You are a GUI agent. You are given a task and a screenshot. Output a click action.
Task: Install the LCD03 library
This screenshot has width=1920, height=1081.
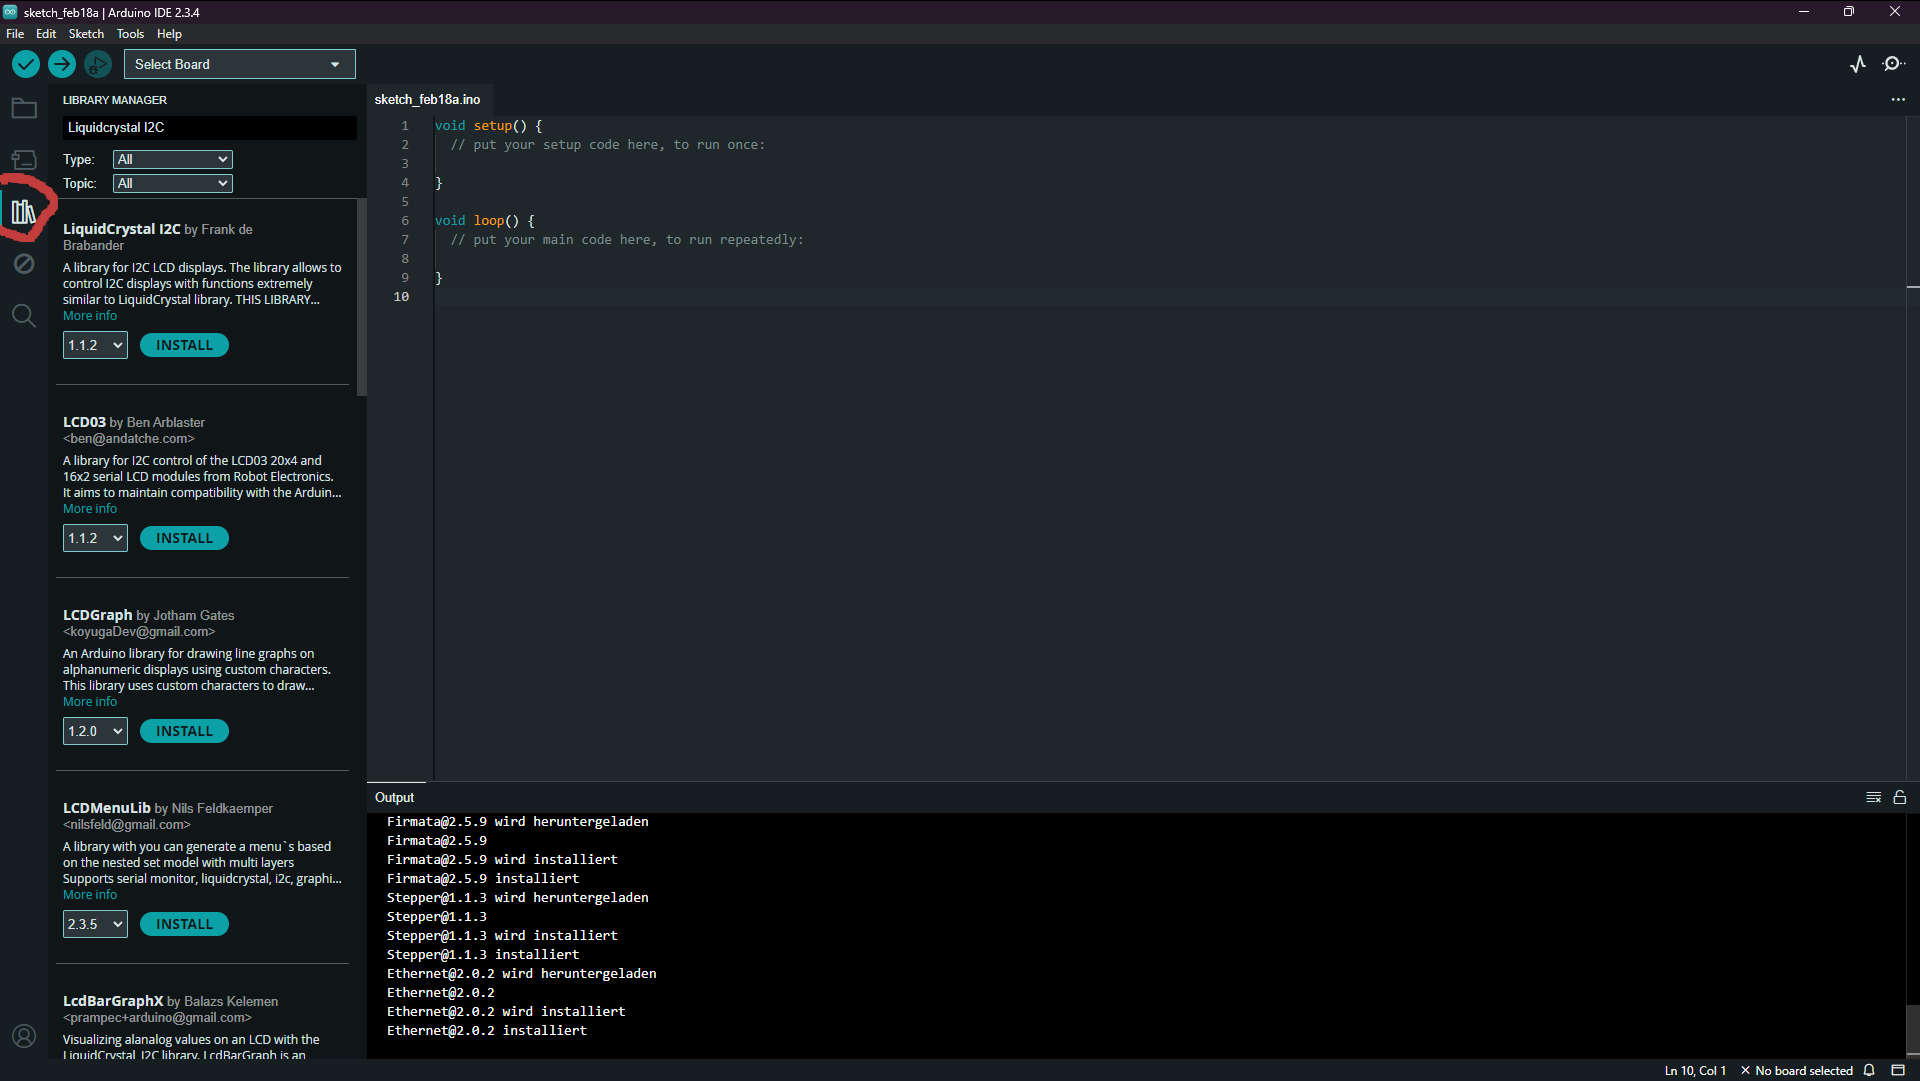[x=184, y=538]
